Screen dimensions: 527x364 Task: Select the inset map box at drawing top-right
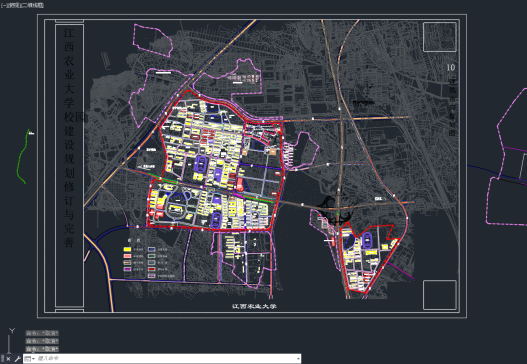440,37
